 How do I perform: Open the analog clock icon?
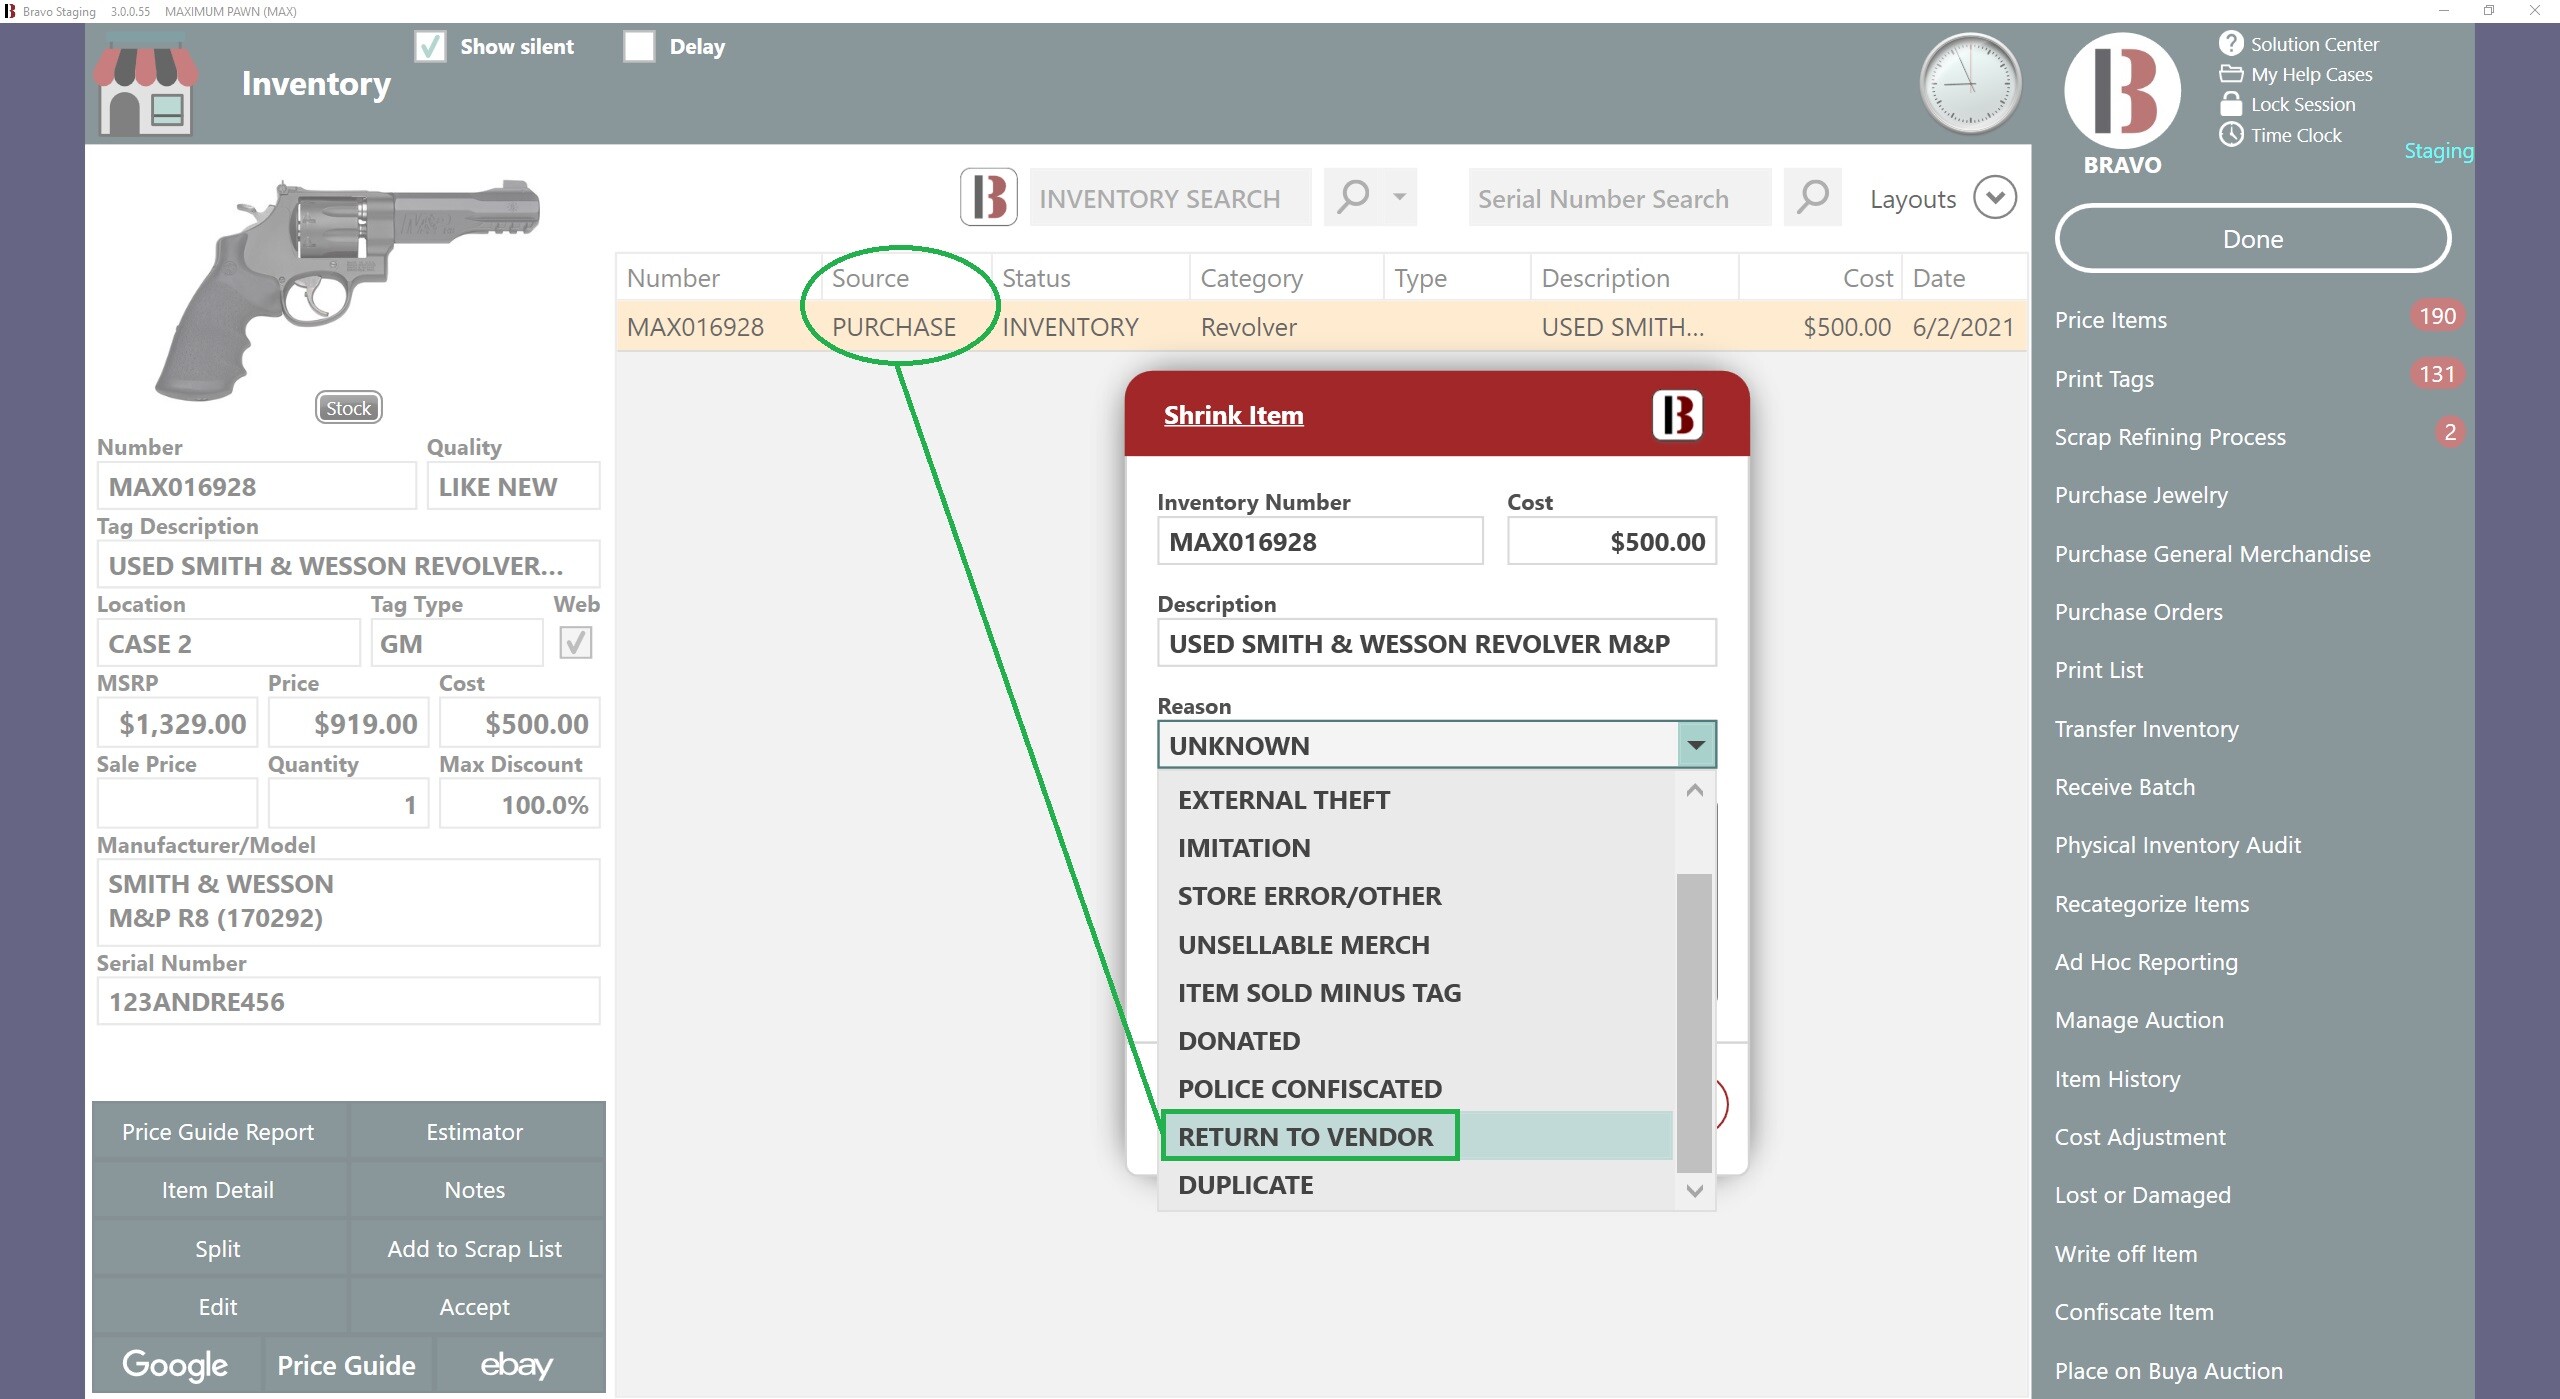pos(1970,84)
